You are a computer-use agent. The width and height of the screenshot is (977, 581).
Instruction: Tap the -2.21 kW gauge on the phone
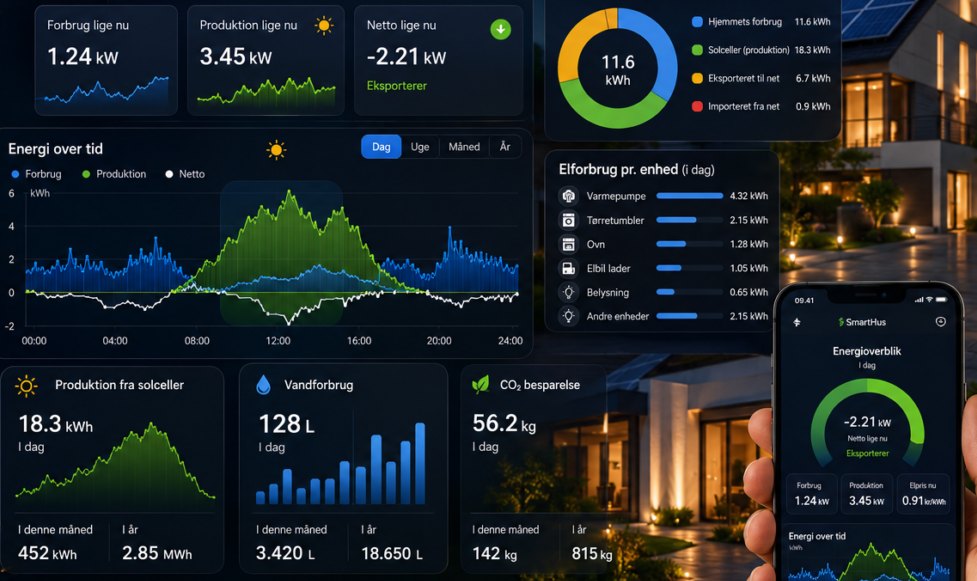[867, 423]
